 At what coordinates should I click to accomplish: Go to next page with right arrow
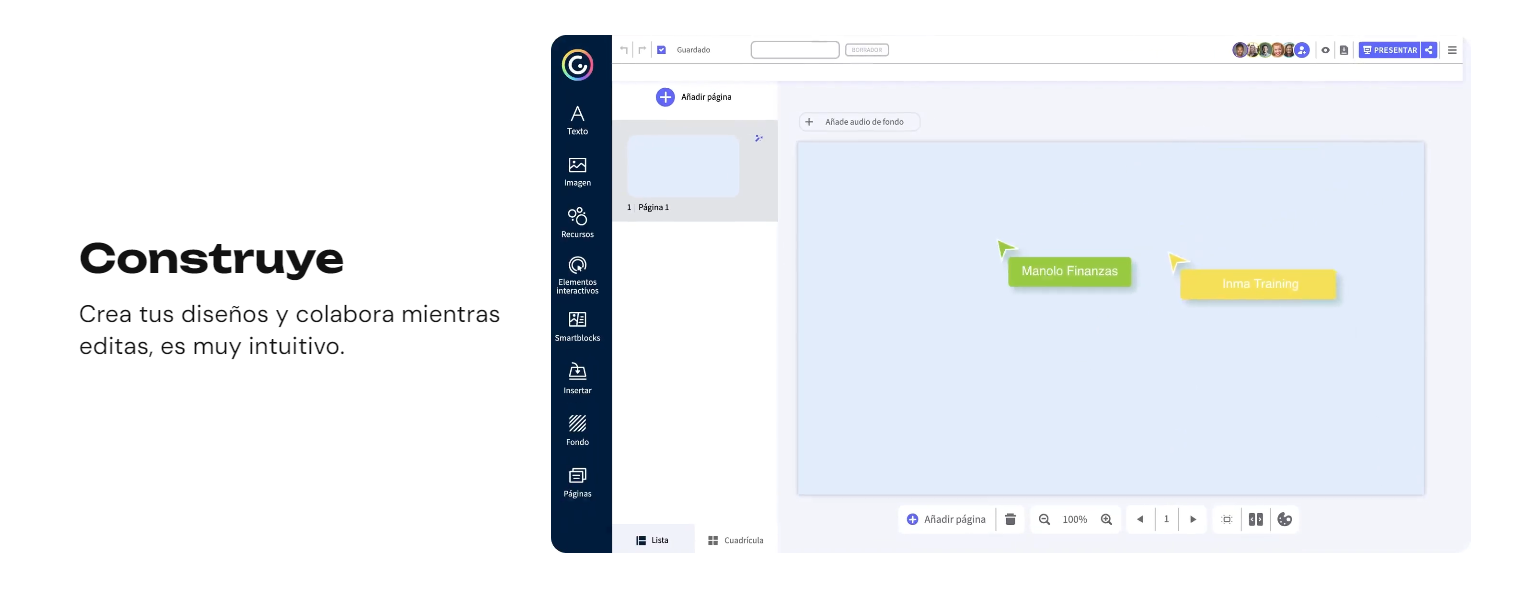click(x=1193, y=519)
